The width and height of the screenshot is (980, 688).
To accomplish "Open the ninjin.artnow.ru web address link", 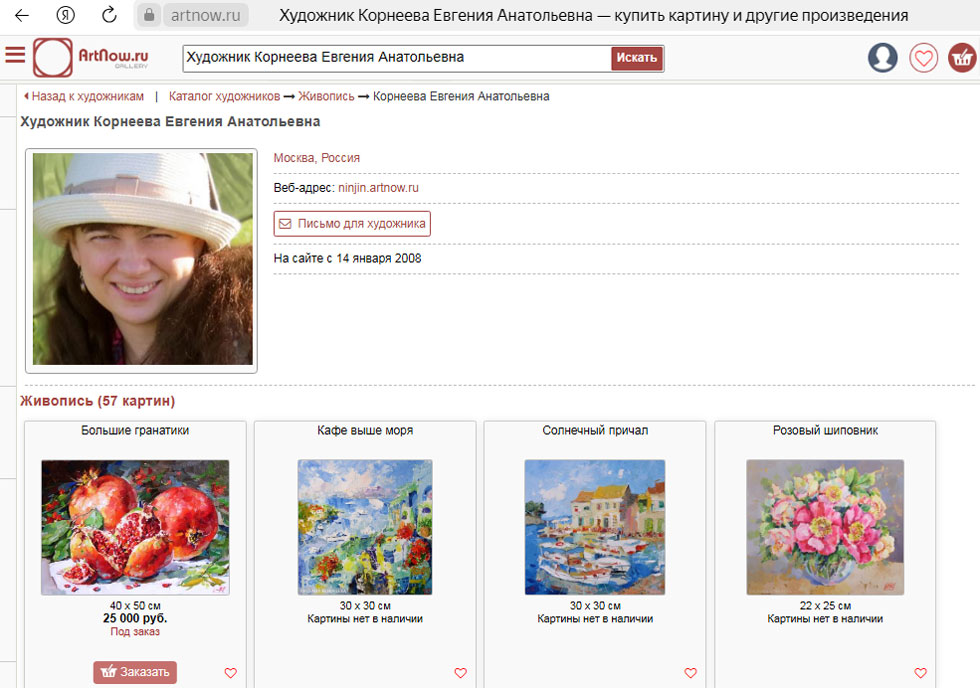I will [x=378, y=187].
